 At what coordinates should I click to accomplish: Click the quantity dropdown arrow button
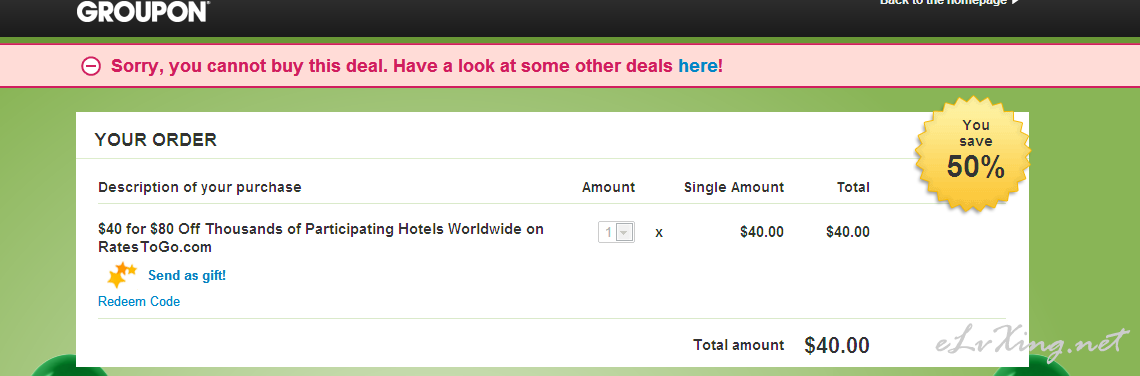[x=625, y=232]
